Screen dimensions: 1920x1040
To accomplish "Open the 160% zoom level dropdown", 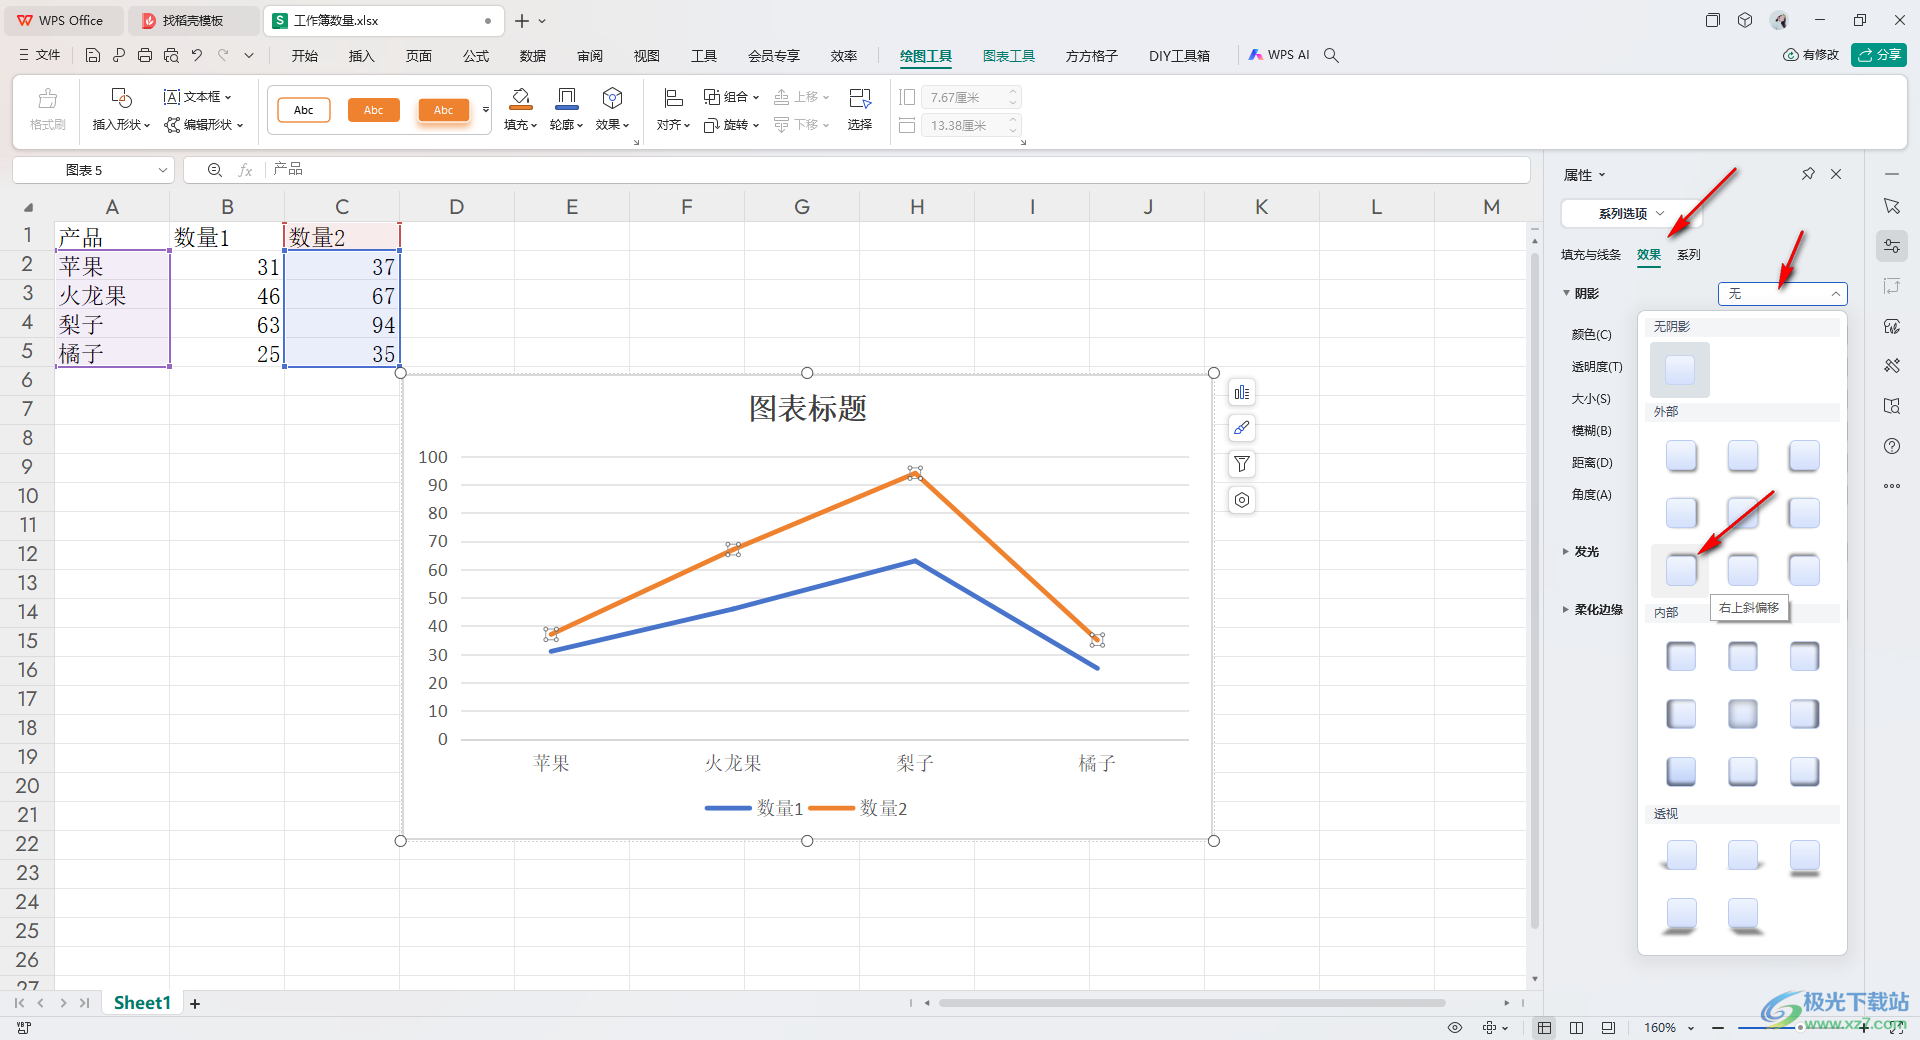I will pos(1669,1028).
